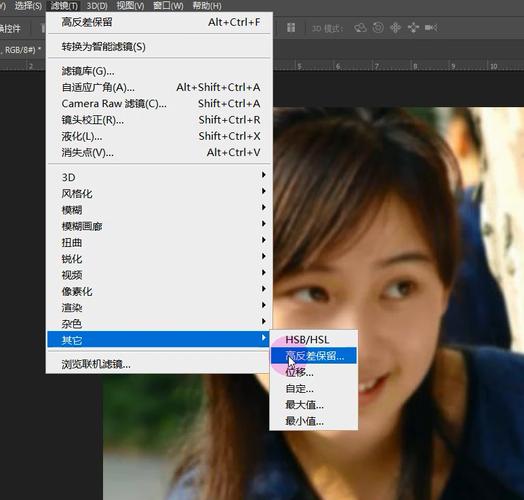Expand the 锐化 submenu
The image size is (524, 500).
(159, 258)
